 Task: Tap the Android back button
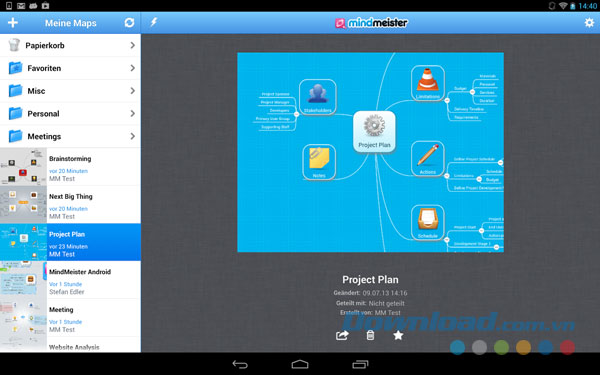[x=240, y=364]
